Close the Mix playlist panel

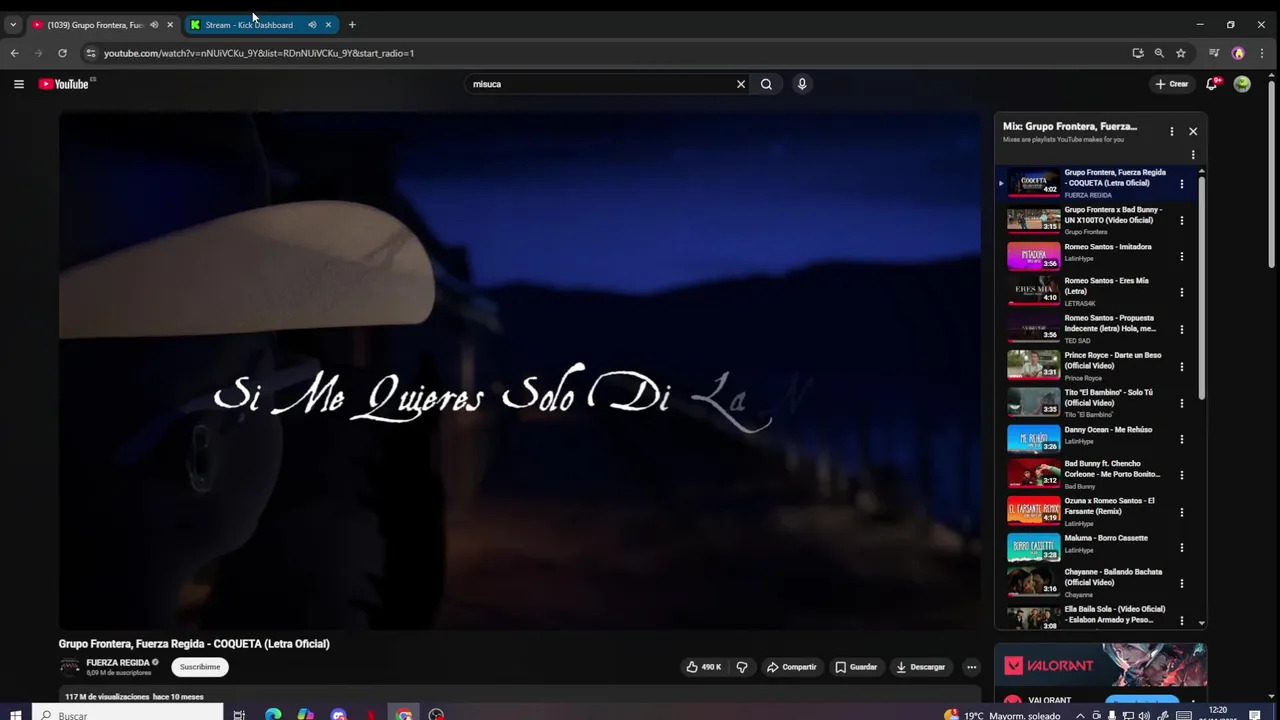(x=1192, y=131)
